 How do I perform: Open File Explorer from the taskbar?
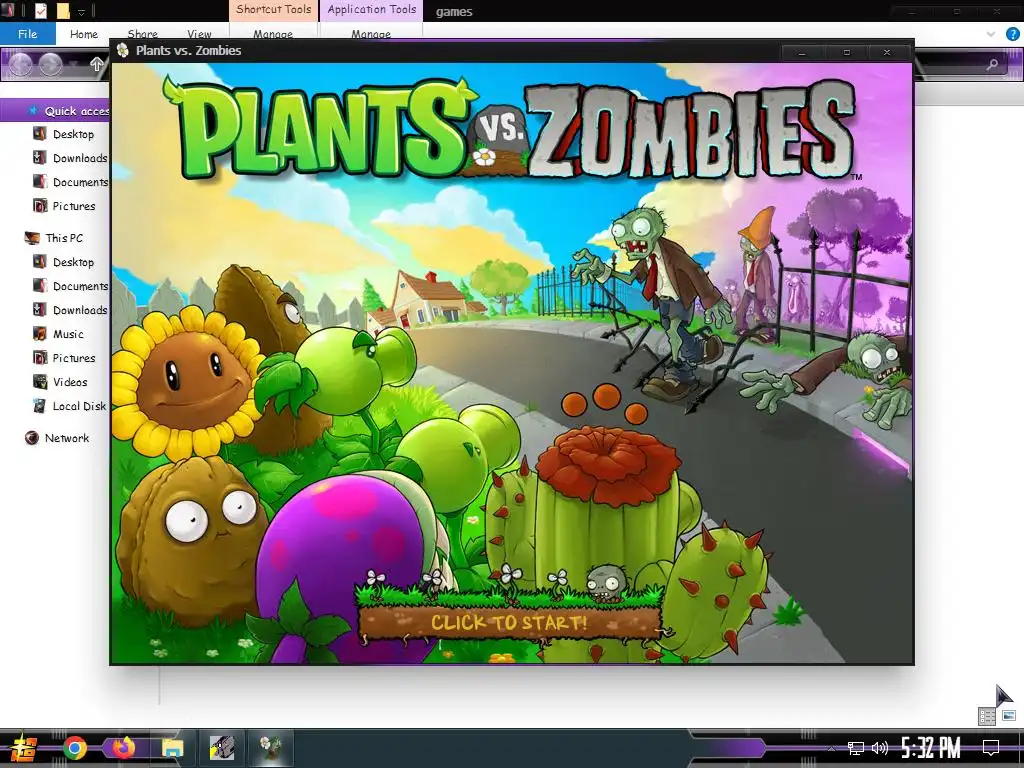point(172,748)
